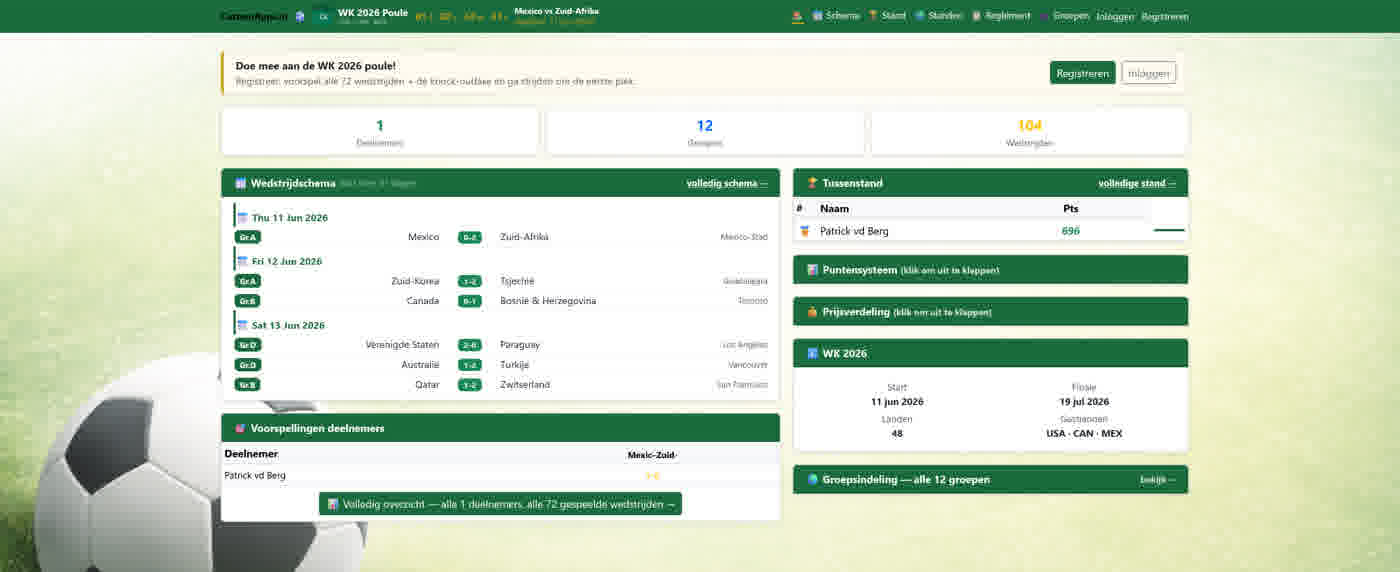Click the 696 points value
Viewport: 1400px width, 572px height.
click(x=1071, y=231)
